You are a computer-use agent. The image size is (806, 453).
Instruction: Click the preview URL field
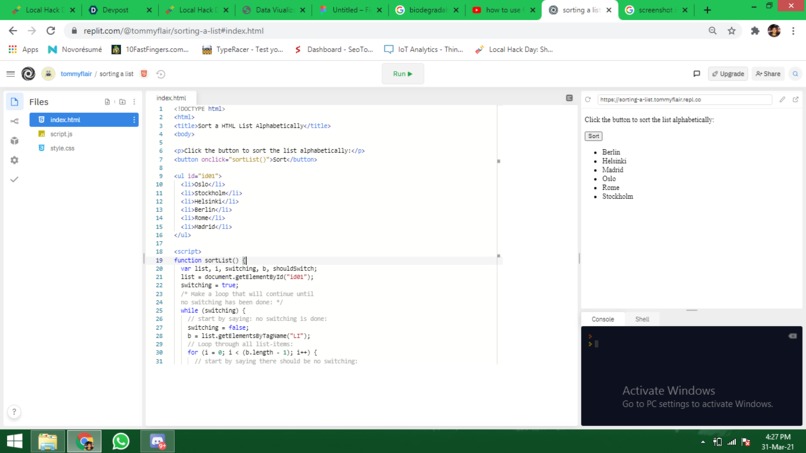pos(684,100)
